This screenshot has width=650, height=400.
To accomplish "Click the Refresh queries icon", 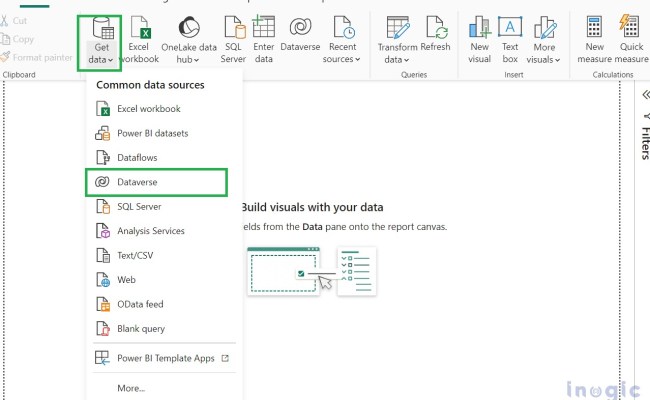I will coord(435,34).
